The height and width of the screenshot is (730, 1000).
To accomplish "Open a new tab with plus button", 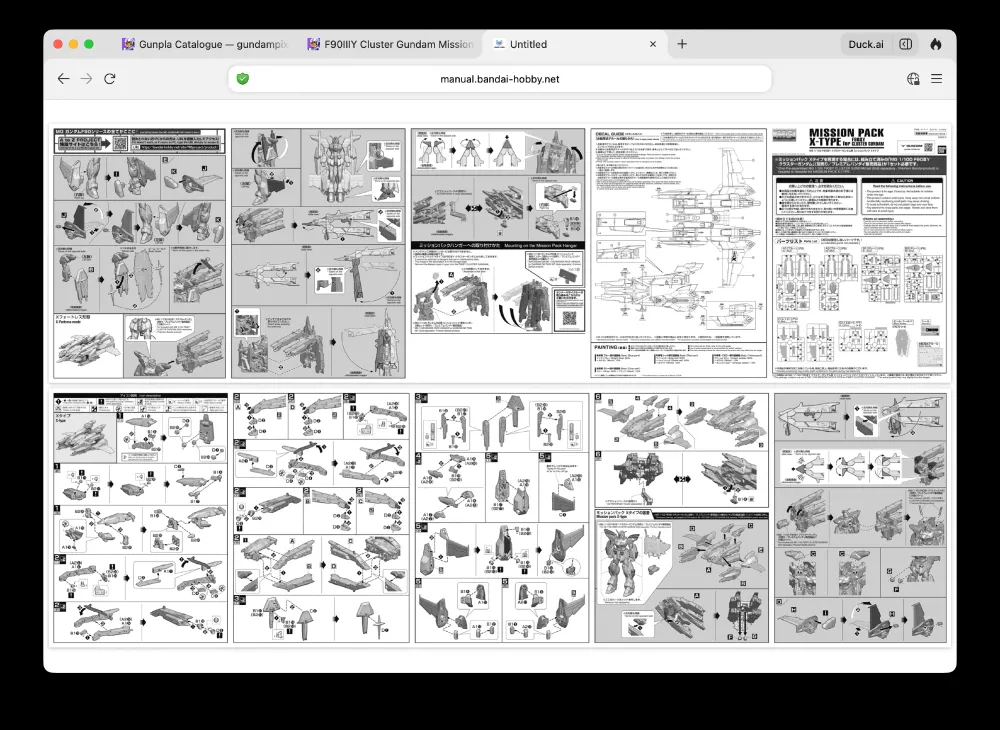I will pyautogui.click(x=682, y=44).
